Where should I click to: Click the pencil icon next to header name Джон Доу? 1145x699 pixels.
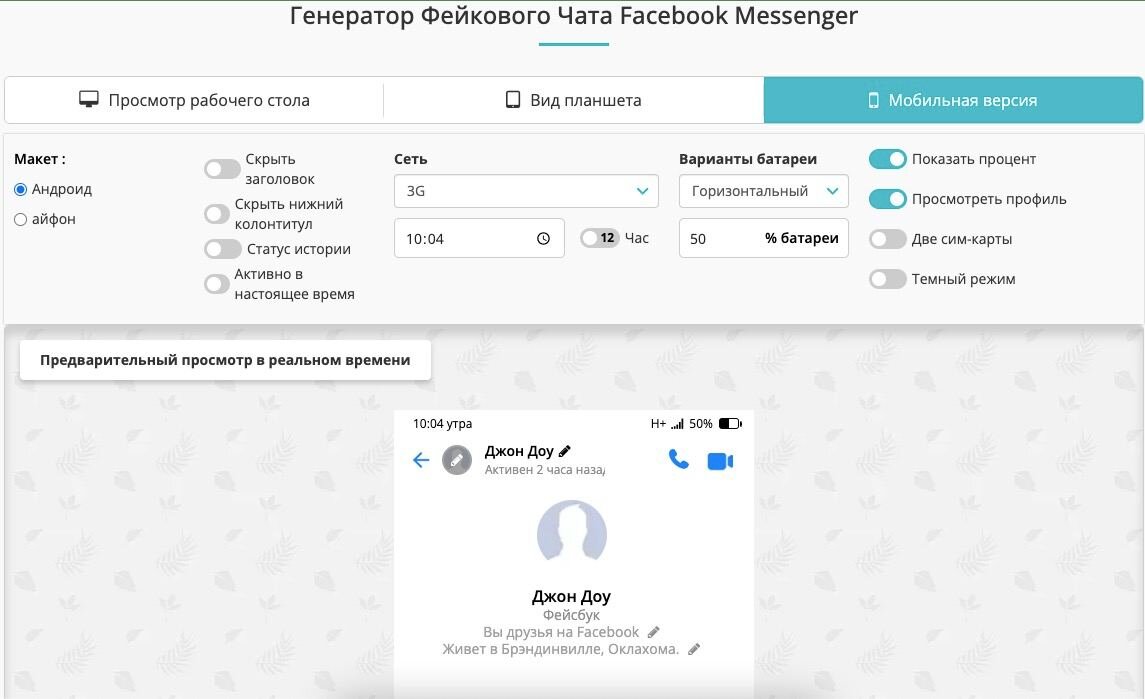coord(564,451)
